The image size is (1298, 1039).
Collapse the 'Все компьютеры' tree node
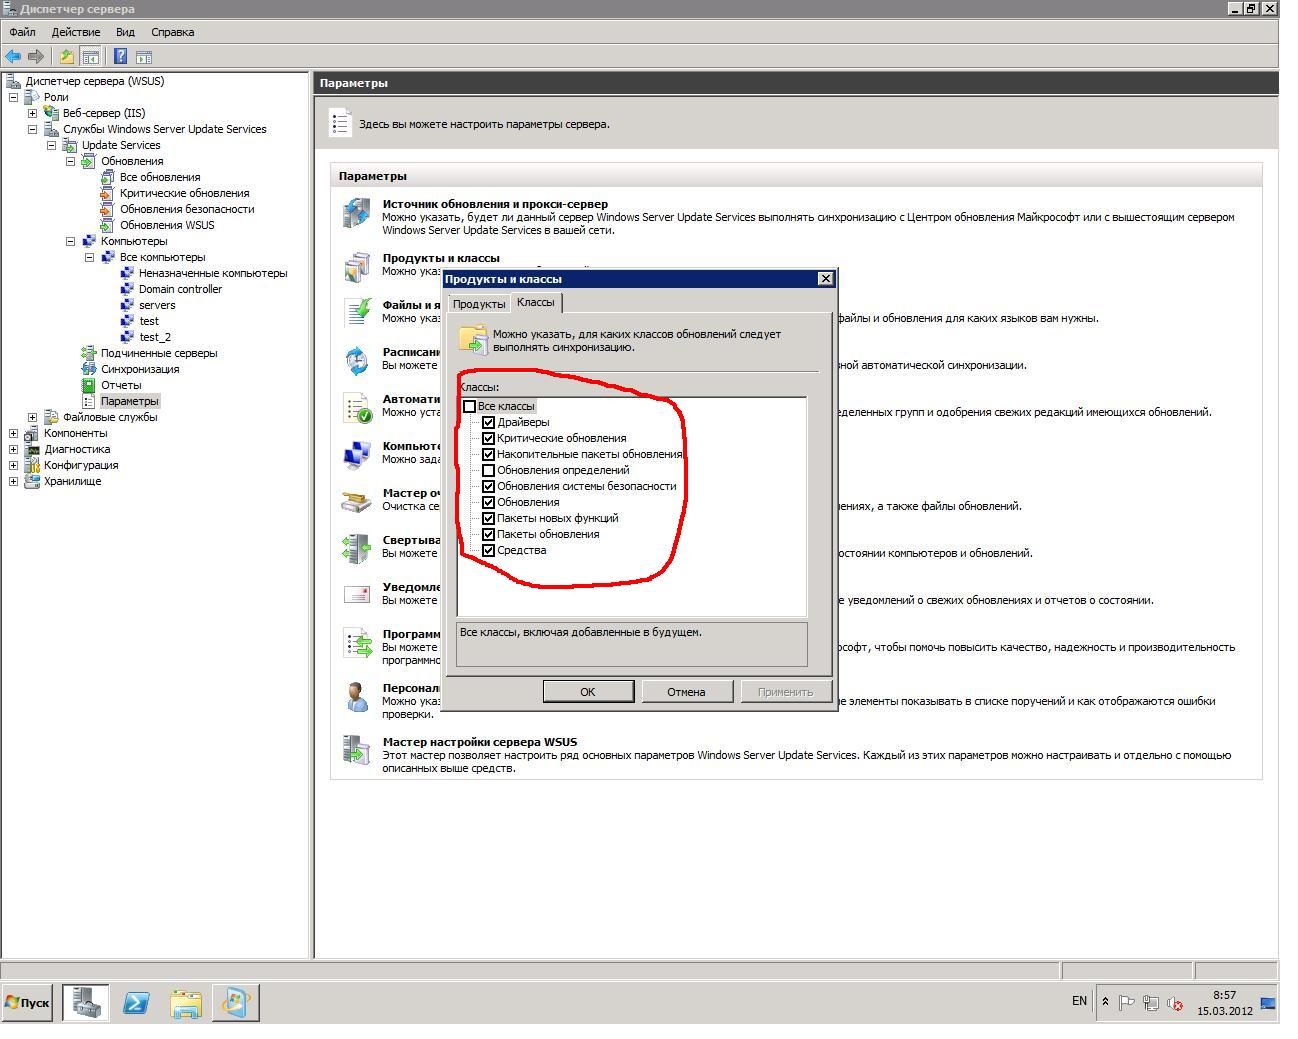pyautogui.click(x=89, y=257)
